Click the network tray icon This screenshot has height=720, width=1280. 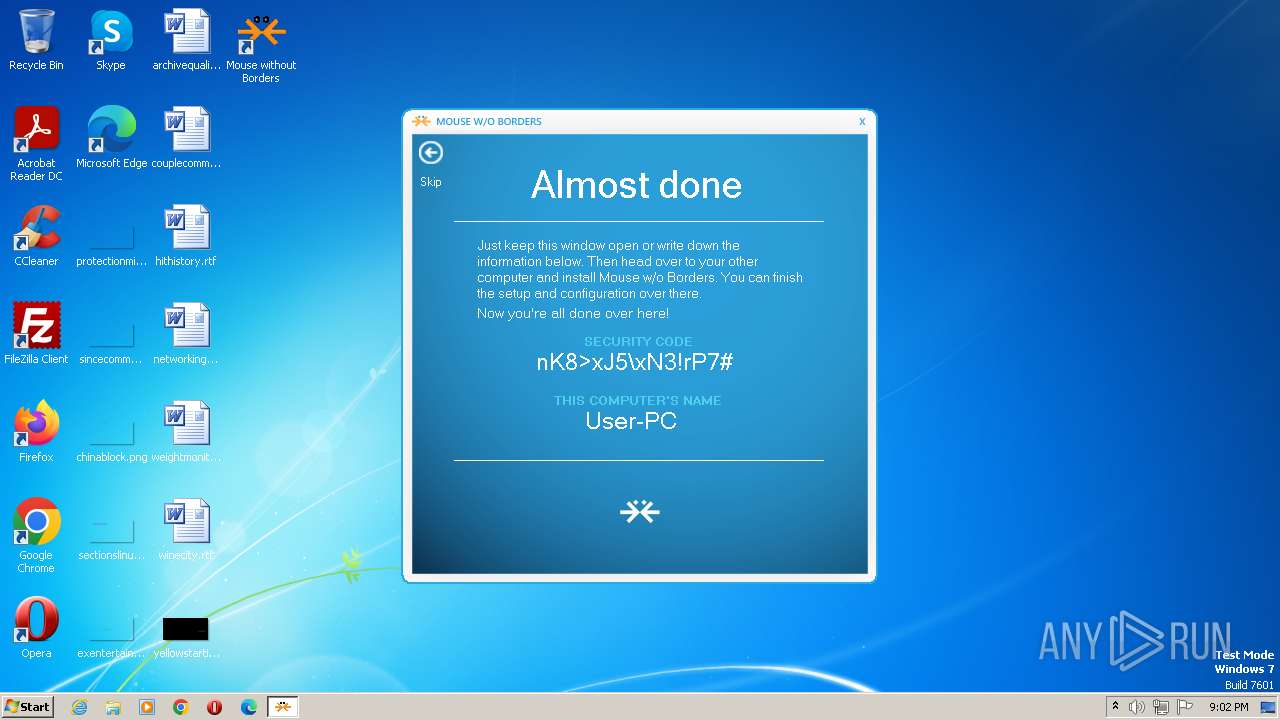1161,707
